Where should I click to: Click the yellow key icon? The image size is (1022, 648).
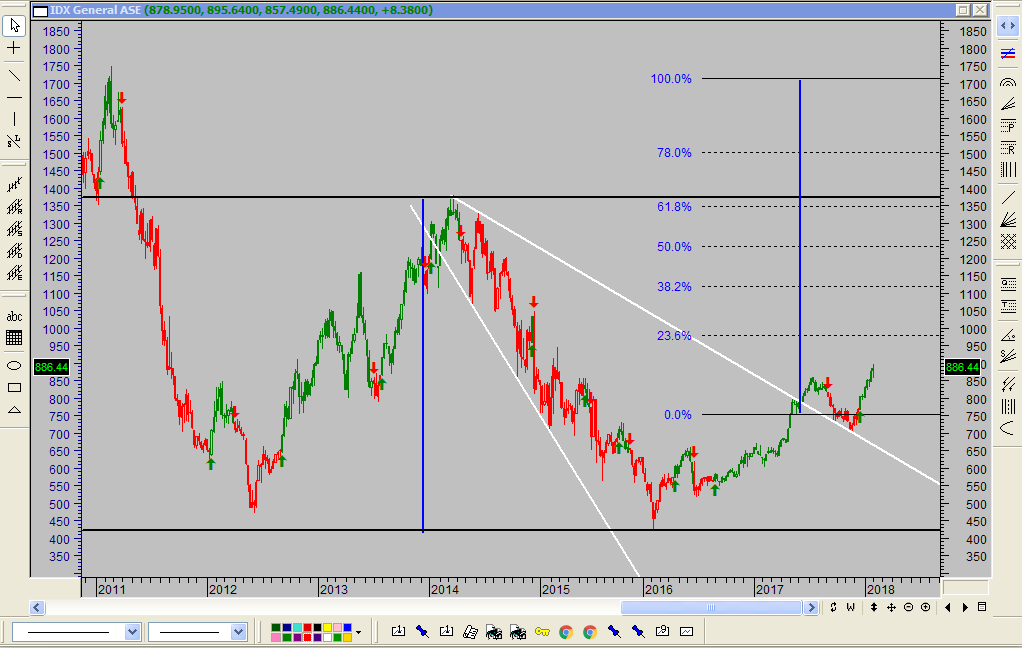(x=542, y=631)
